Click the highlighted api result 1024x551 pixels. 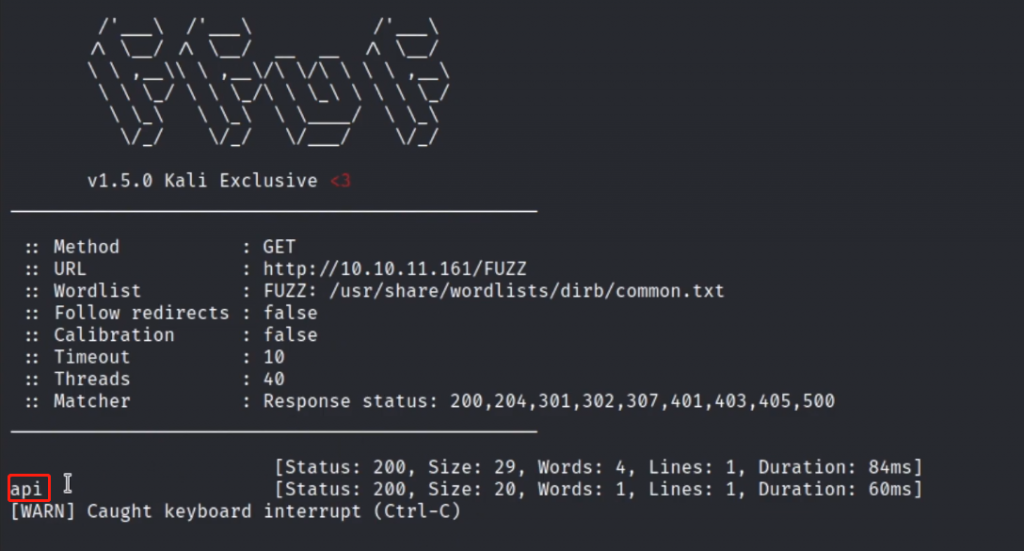[29, 489]
